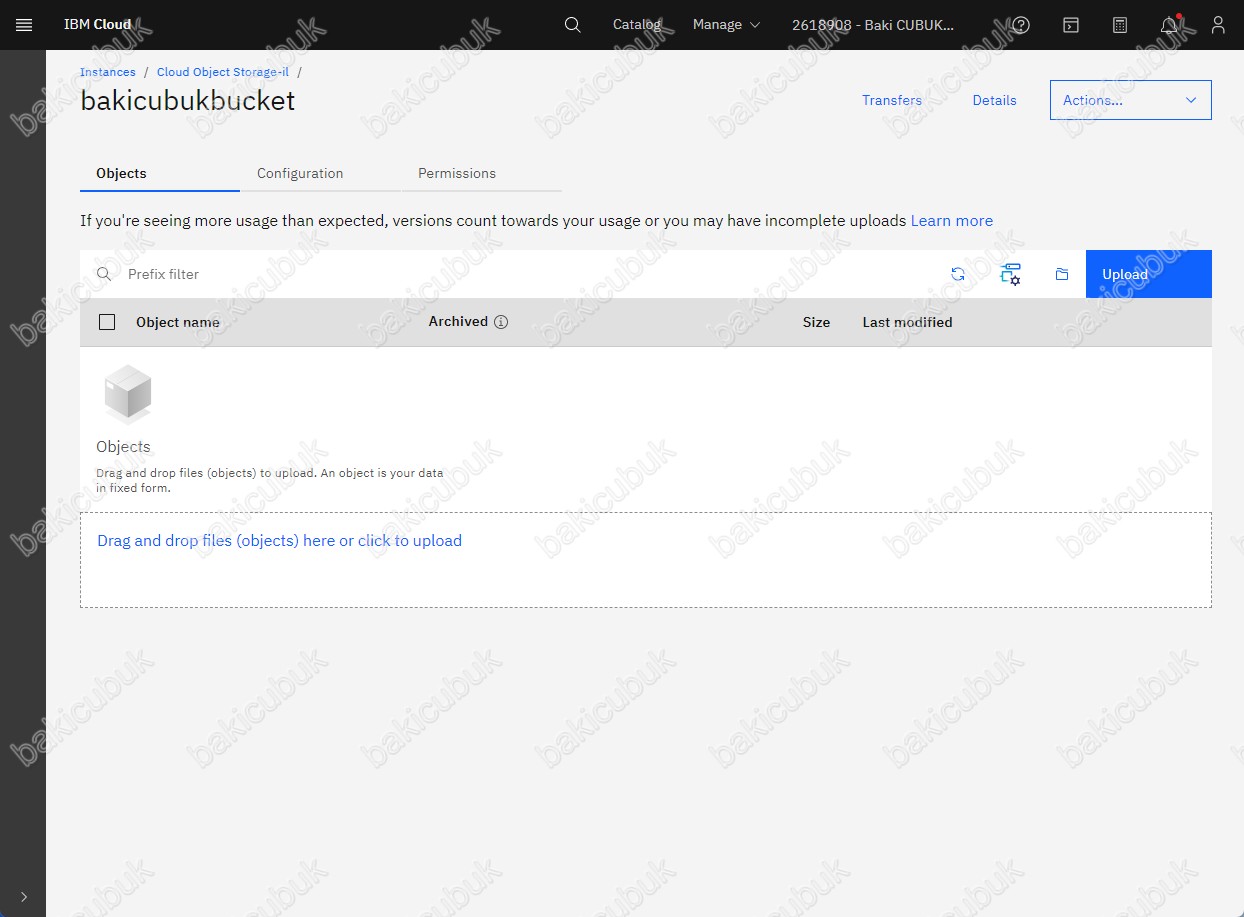Click the Objects cube illustration

point(128,394)
